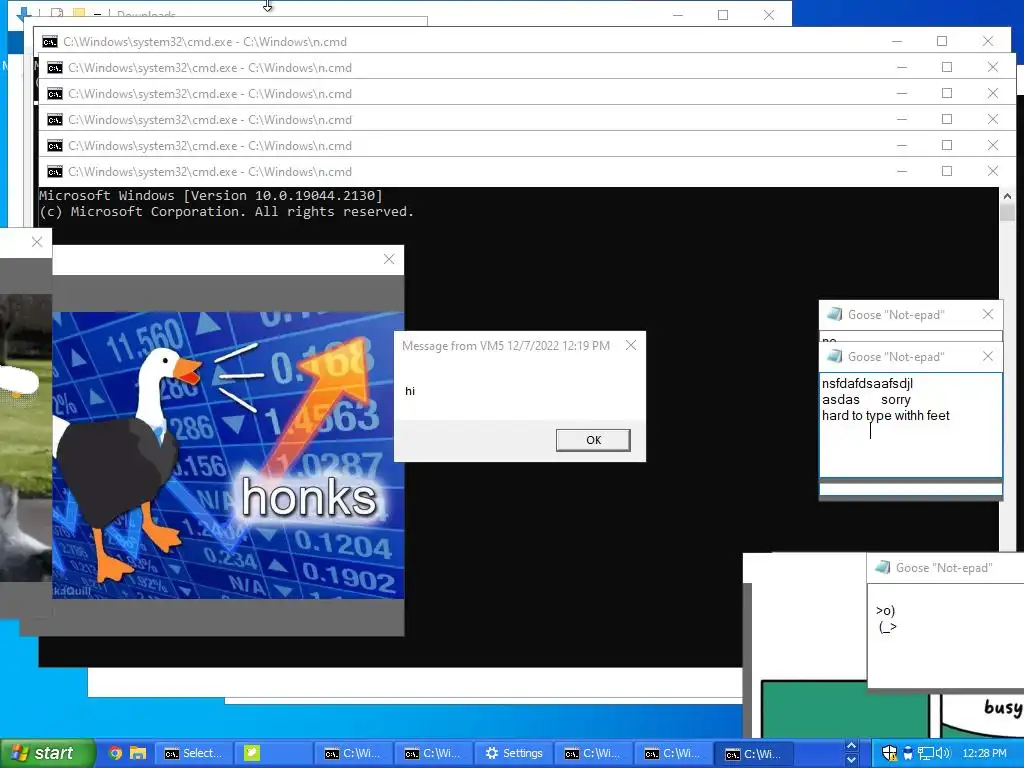Open Windows Security shield tray icon

(889, 753)
